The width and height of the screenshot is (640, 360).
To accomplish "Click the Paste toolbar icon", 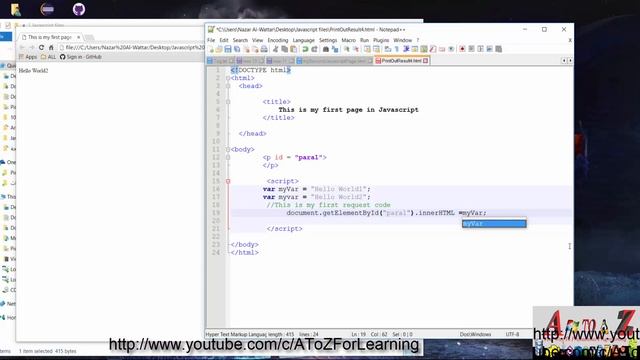I will tap(293, 49).
